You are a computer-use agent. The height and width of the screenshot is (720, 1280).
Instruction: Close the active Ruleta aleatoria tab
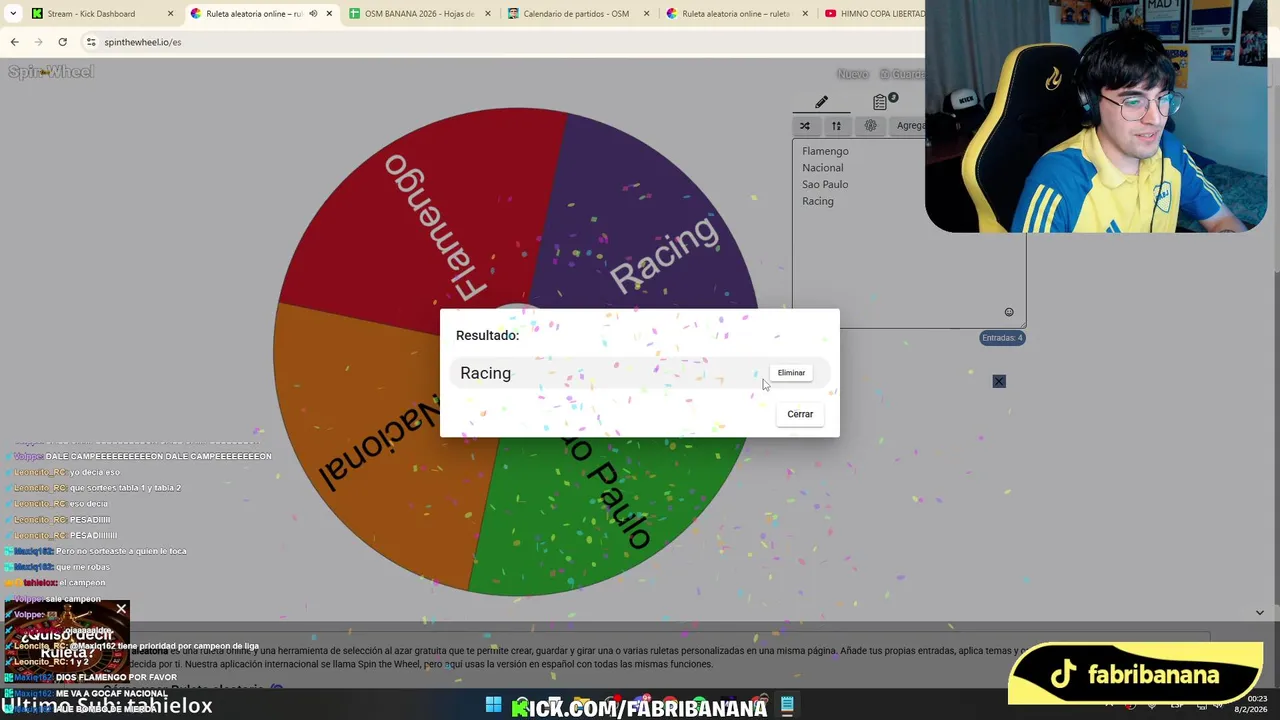point(329,14)
